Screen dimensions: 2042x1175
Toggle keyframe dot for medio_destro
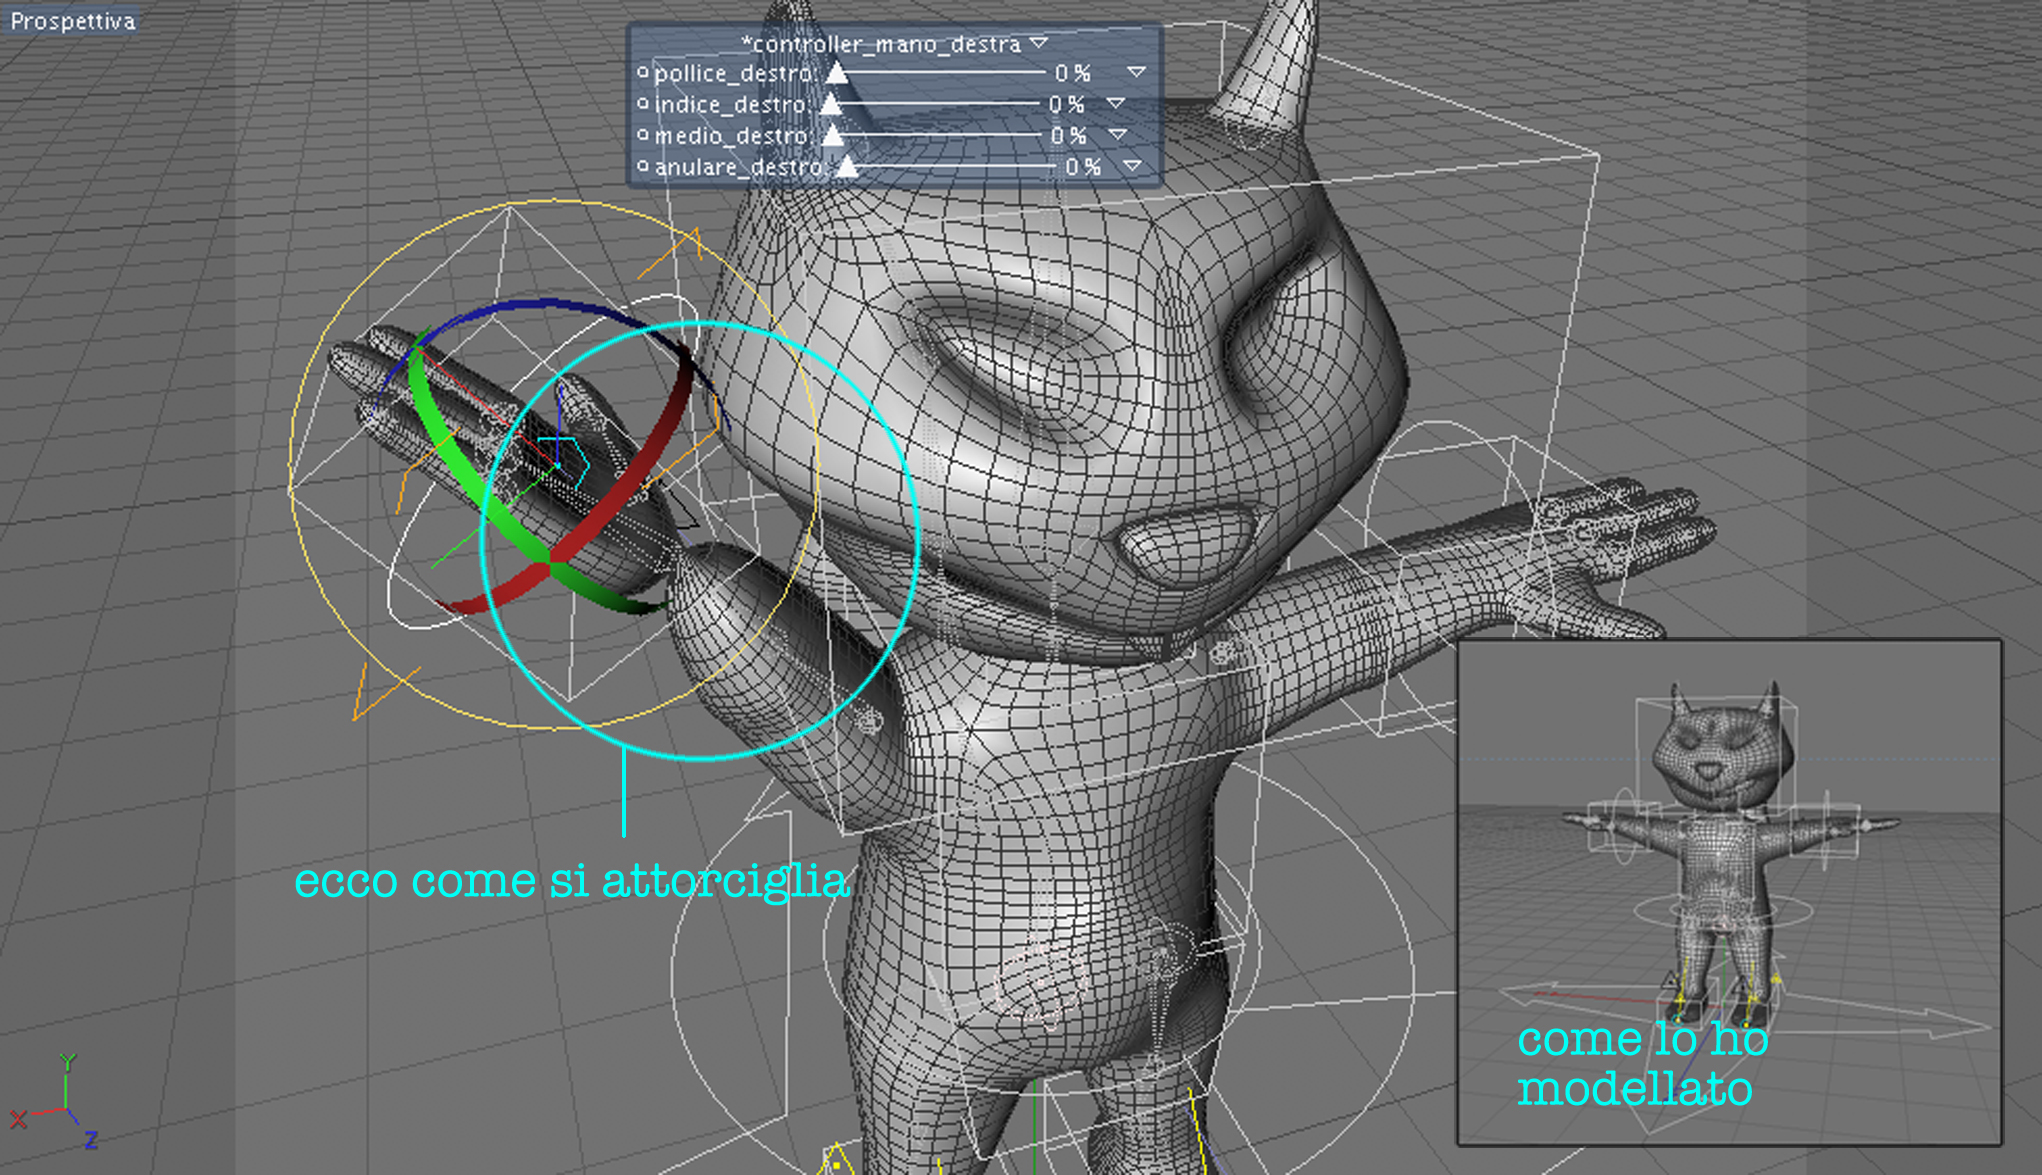(643, 134)
